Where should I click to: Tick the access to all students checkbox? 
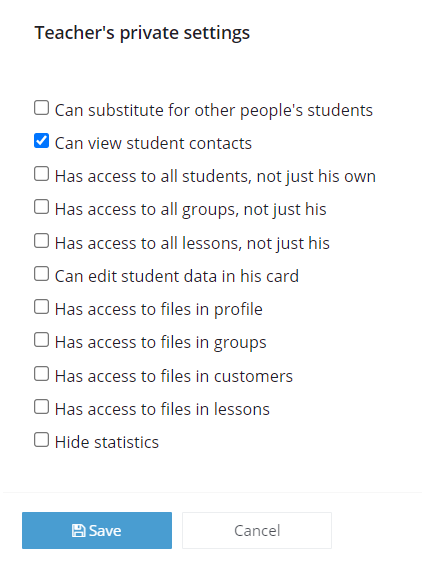click(41, 174)
